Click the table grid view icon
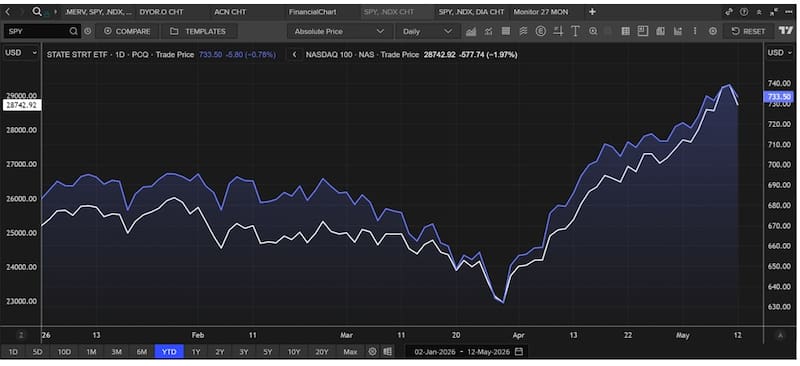This screenshot has height=366, width=800. coord(626,31)
